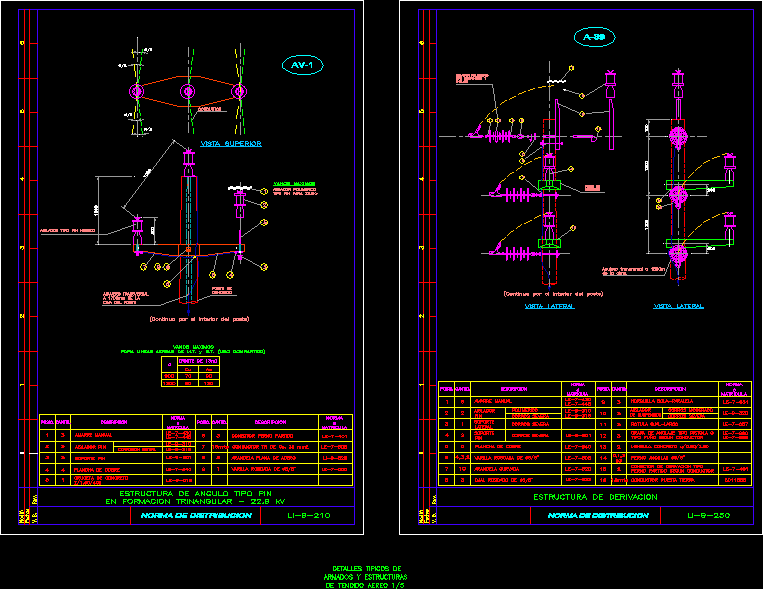Click the A-39 label oval

coord(594,37)
